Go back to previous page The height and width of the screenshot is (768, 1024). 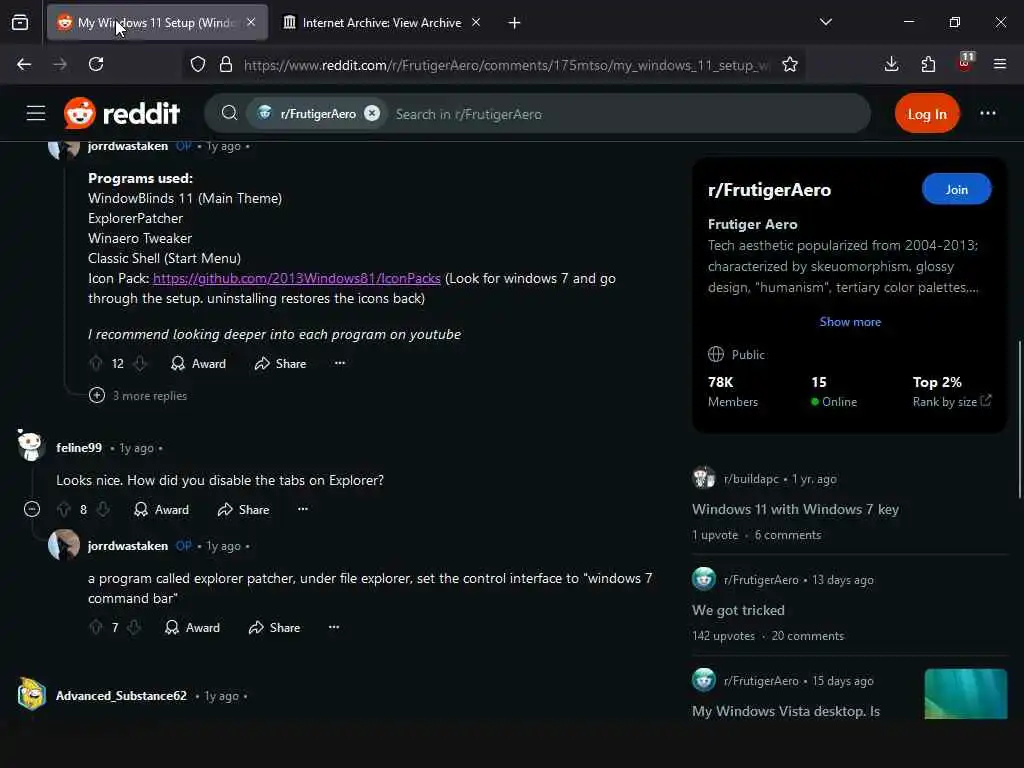pos(24,64)
